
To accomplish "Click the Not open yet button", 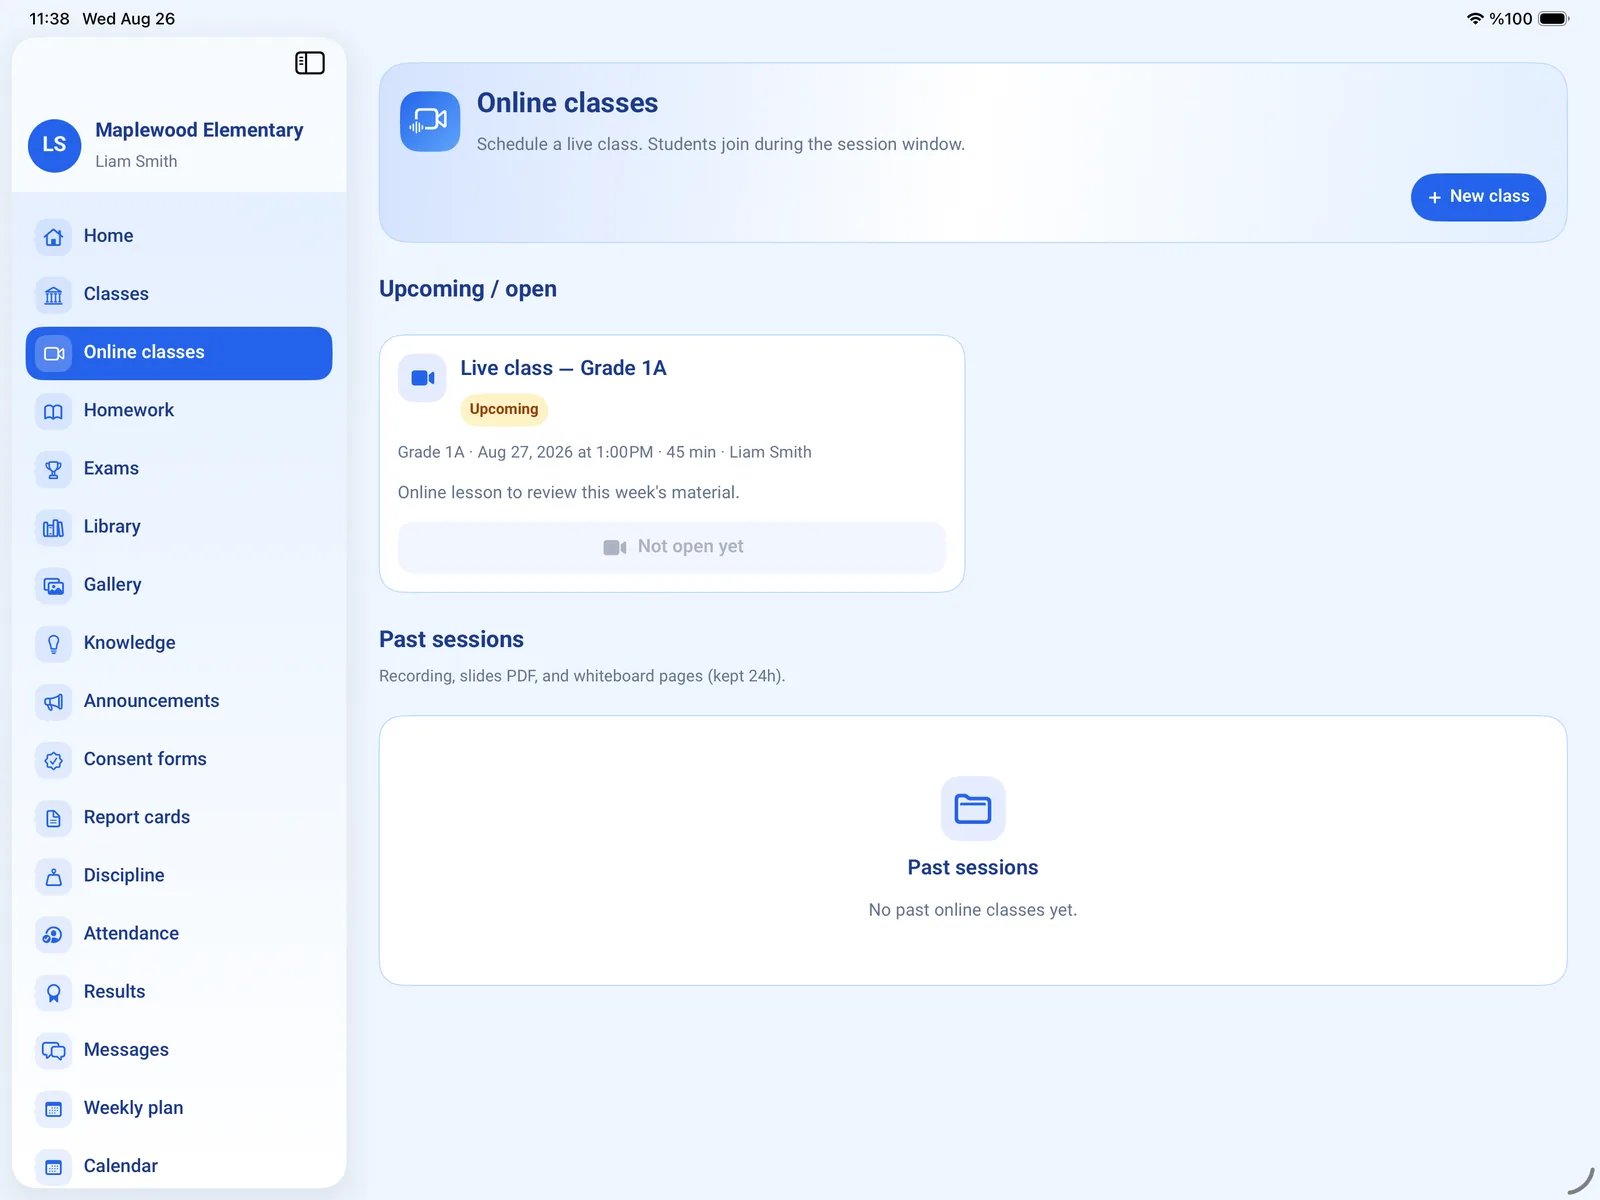I will click(x=672, y=547).
